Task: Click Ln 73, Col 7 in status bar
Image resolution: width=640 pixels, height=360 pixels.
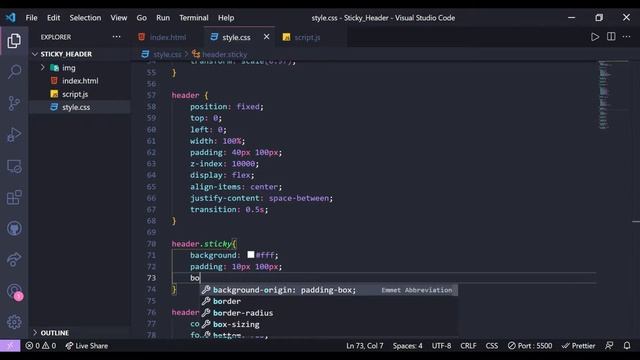Action: 364,346
